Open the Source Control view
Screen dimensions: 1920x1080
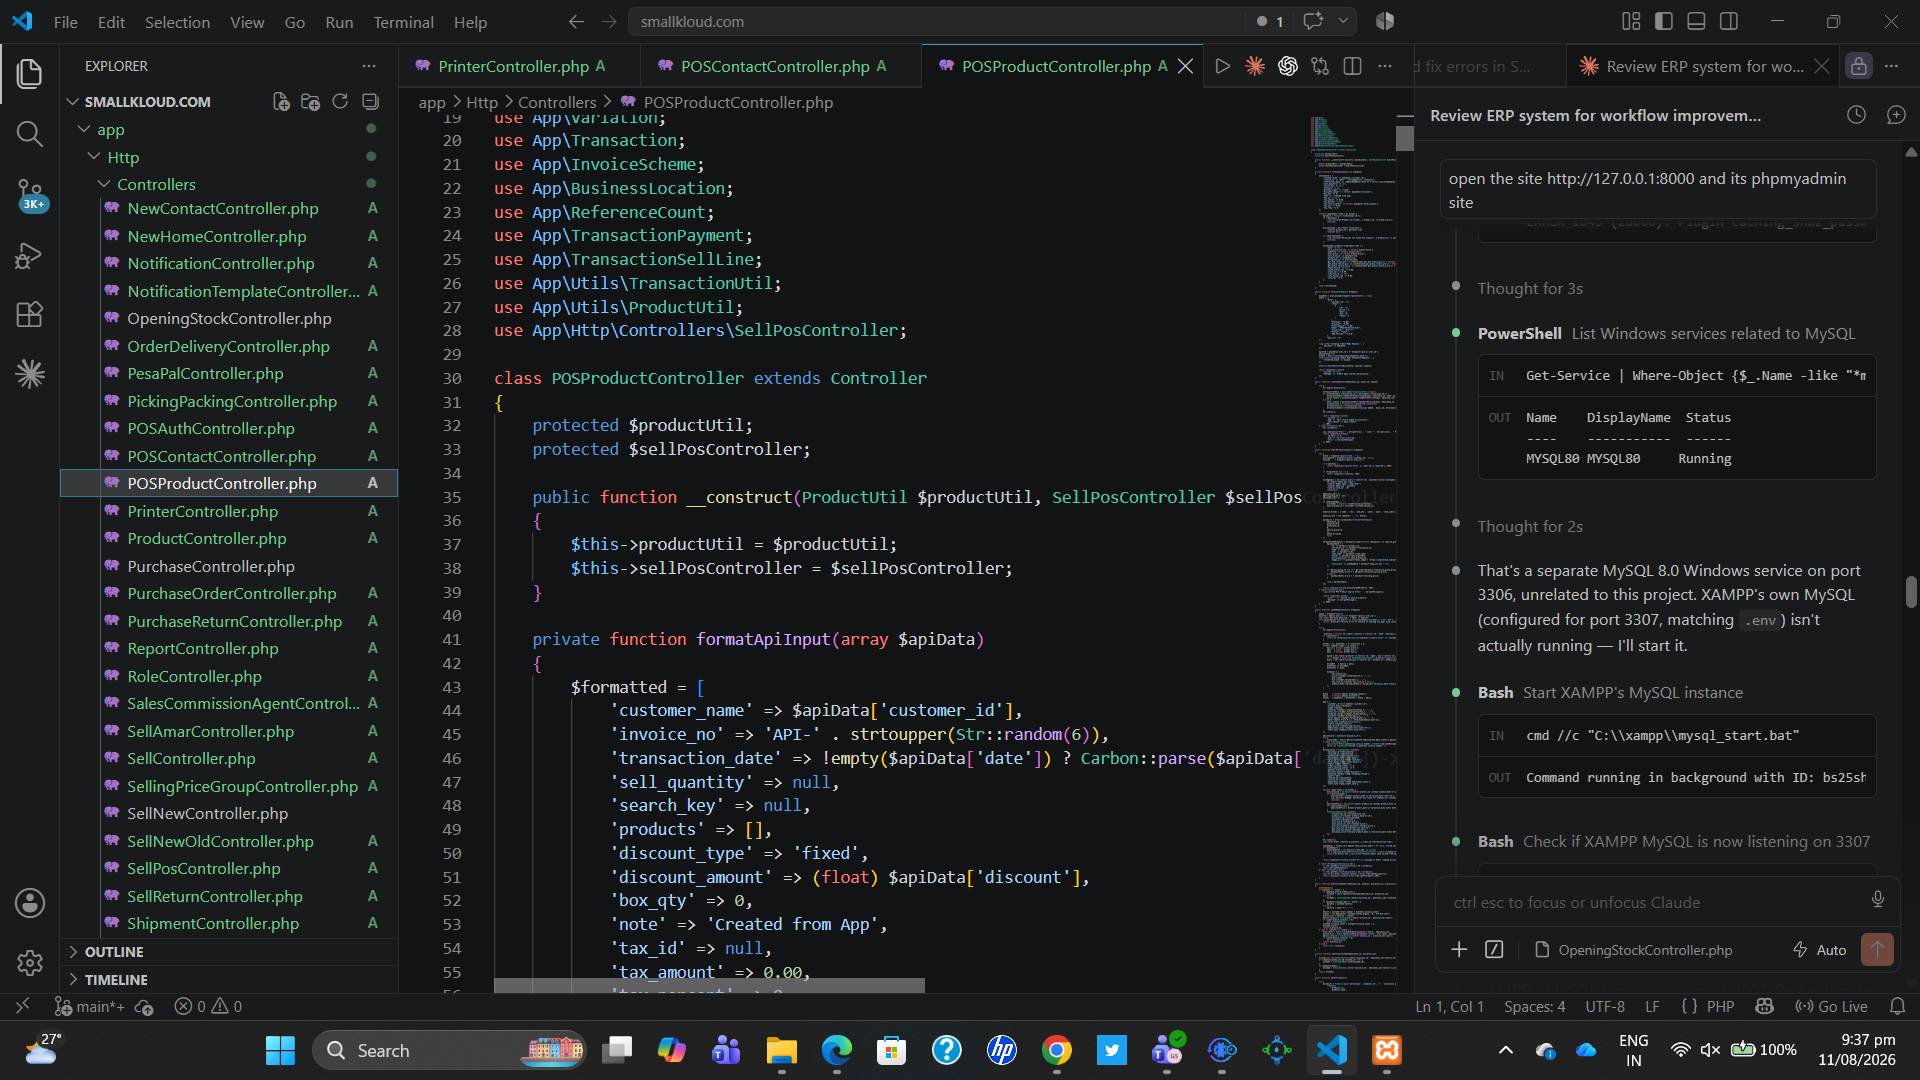point(30,193)
